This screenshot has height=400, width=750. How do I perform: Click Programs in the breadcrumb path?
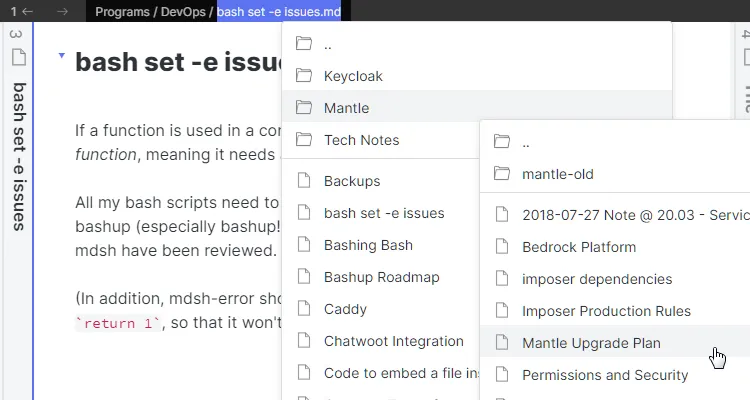pos(123,12)
